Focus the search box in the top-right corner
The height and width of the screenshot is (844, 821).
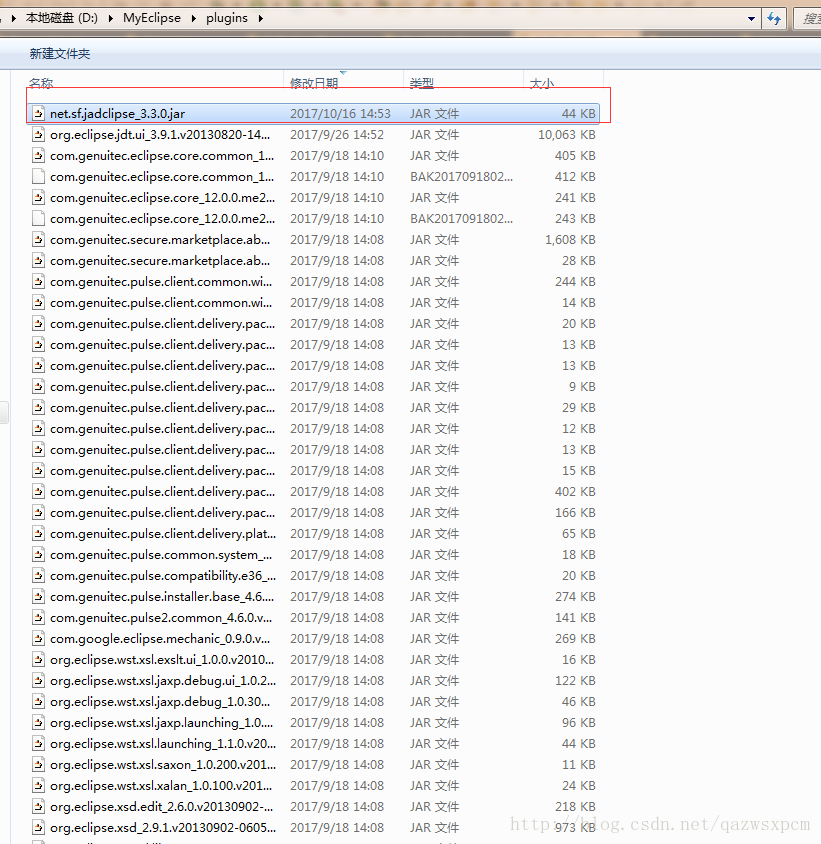(x=809, y=19)
